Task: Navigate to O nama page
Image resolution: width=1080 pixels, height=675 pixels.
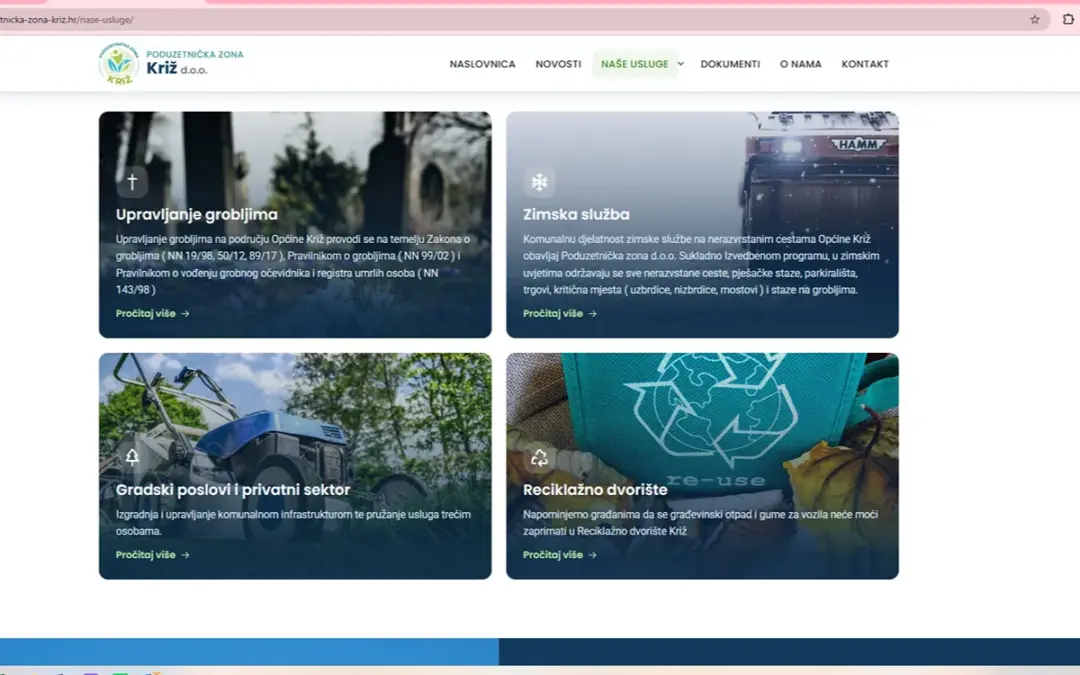Action: click(x=800, y=64)
